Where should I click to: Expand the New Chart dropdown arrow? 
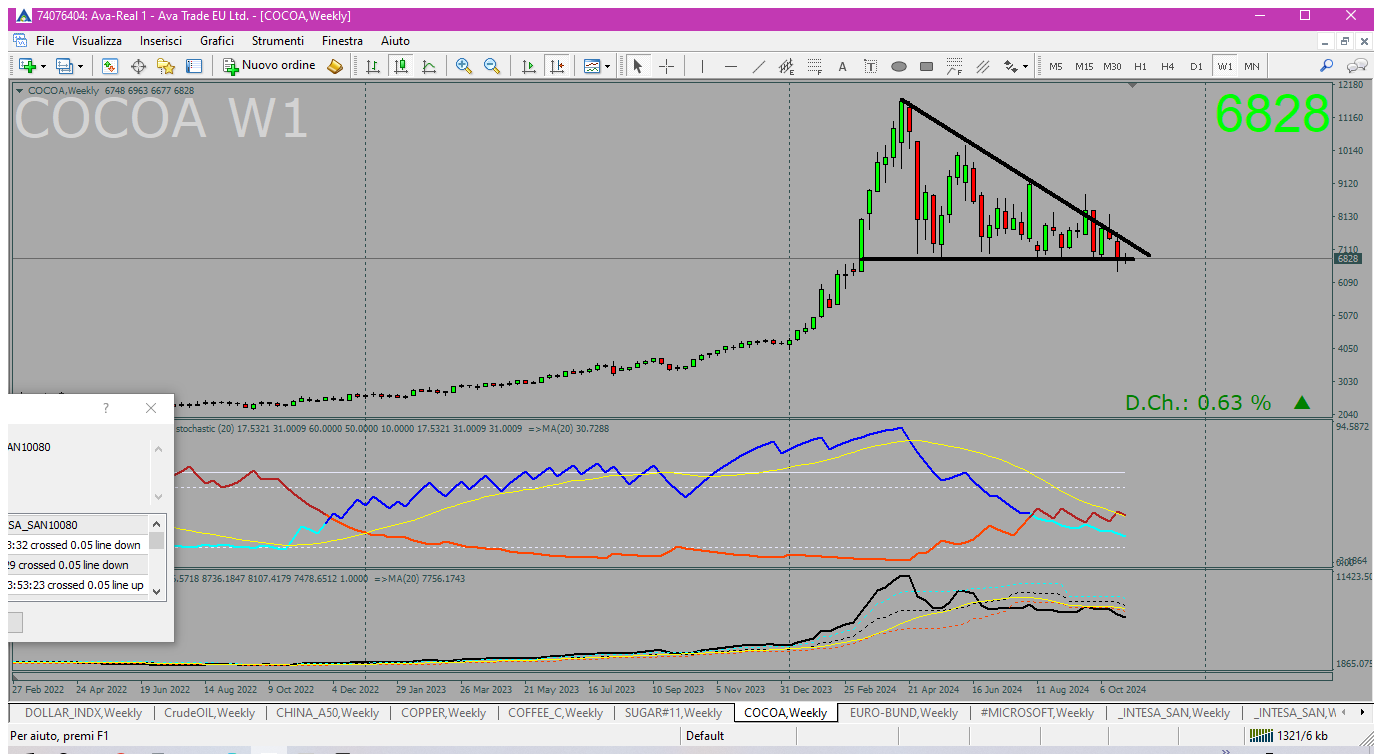click(43, 66)
